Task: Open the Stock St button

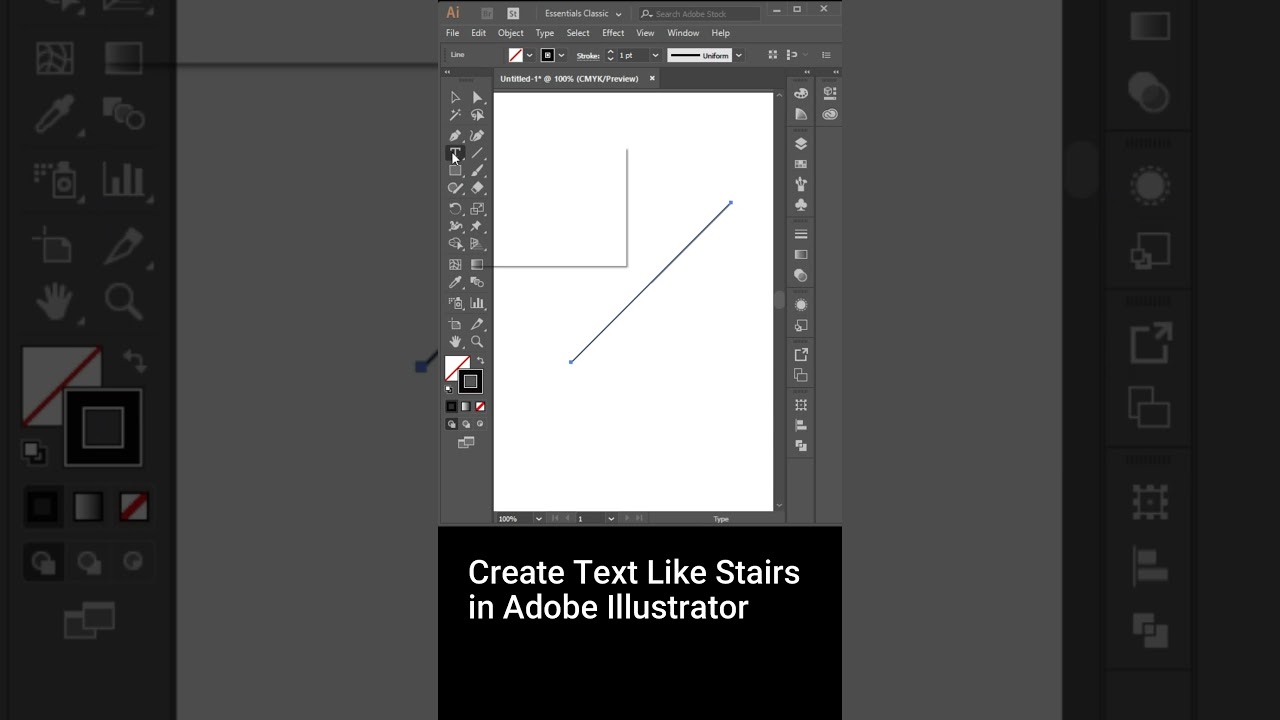Action: click(513, 13)
